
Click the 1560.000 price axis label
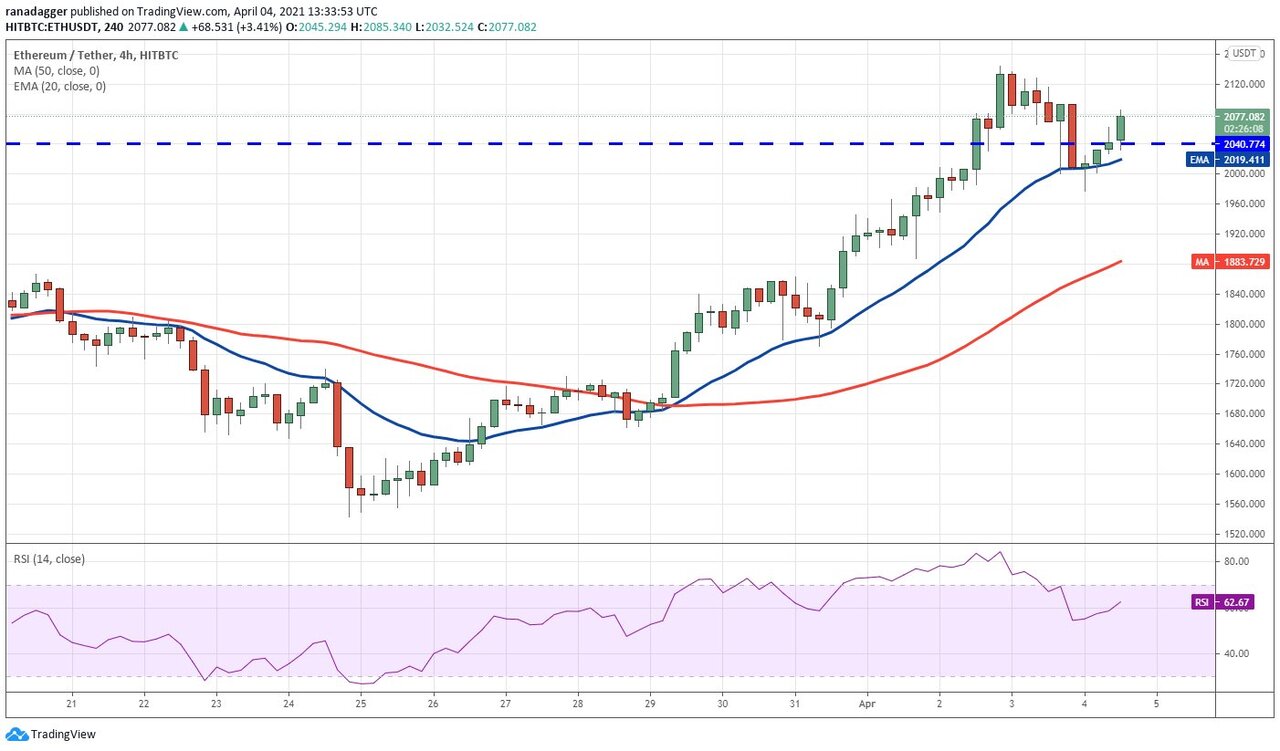pos(1244,504)
